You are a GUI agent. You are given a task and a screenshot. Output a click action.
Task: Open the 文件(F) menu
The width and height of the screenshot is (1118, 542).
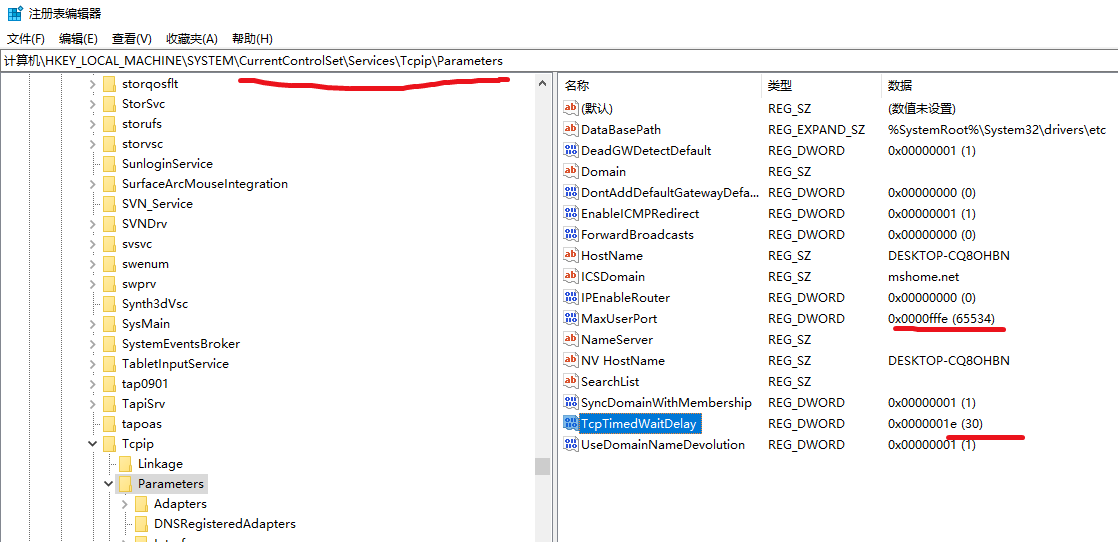(26, 39)
